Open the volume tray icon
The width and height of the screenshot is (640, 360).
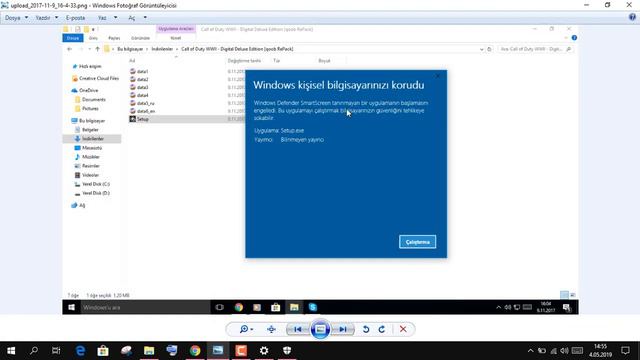click(564, 351)
